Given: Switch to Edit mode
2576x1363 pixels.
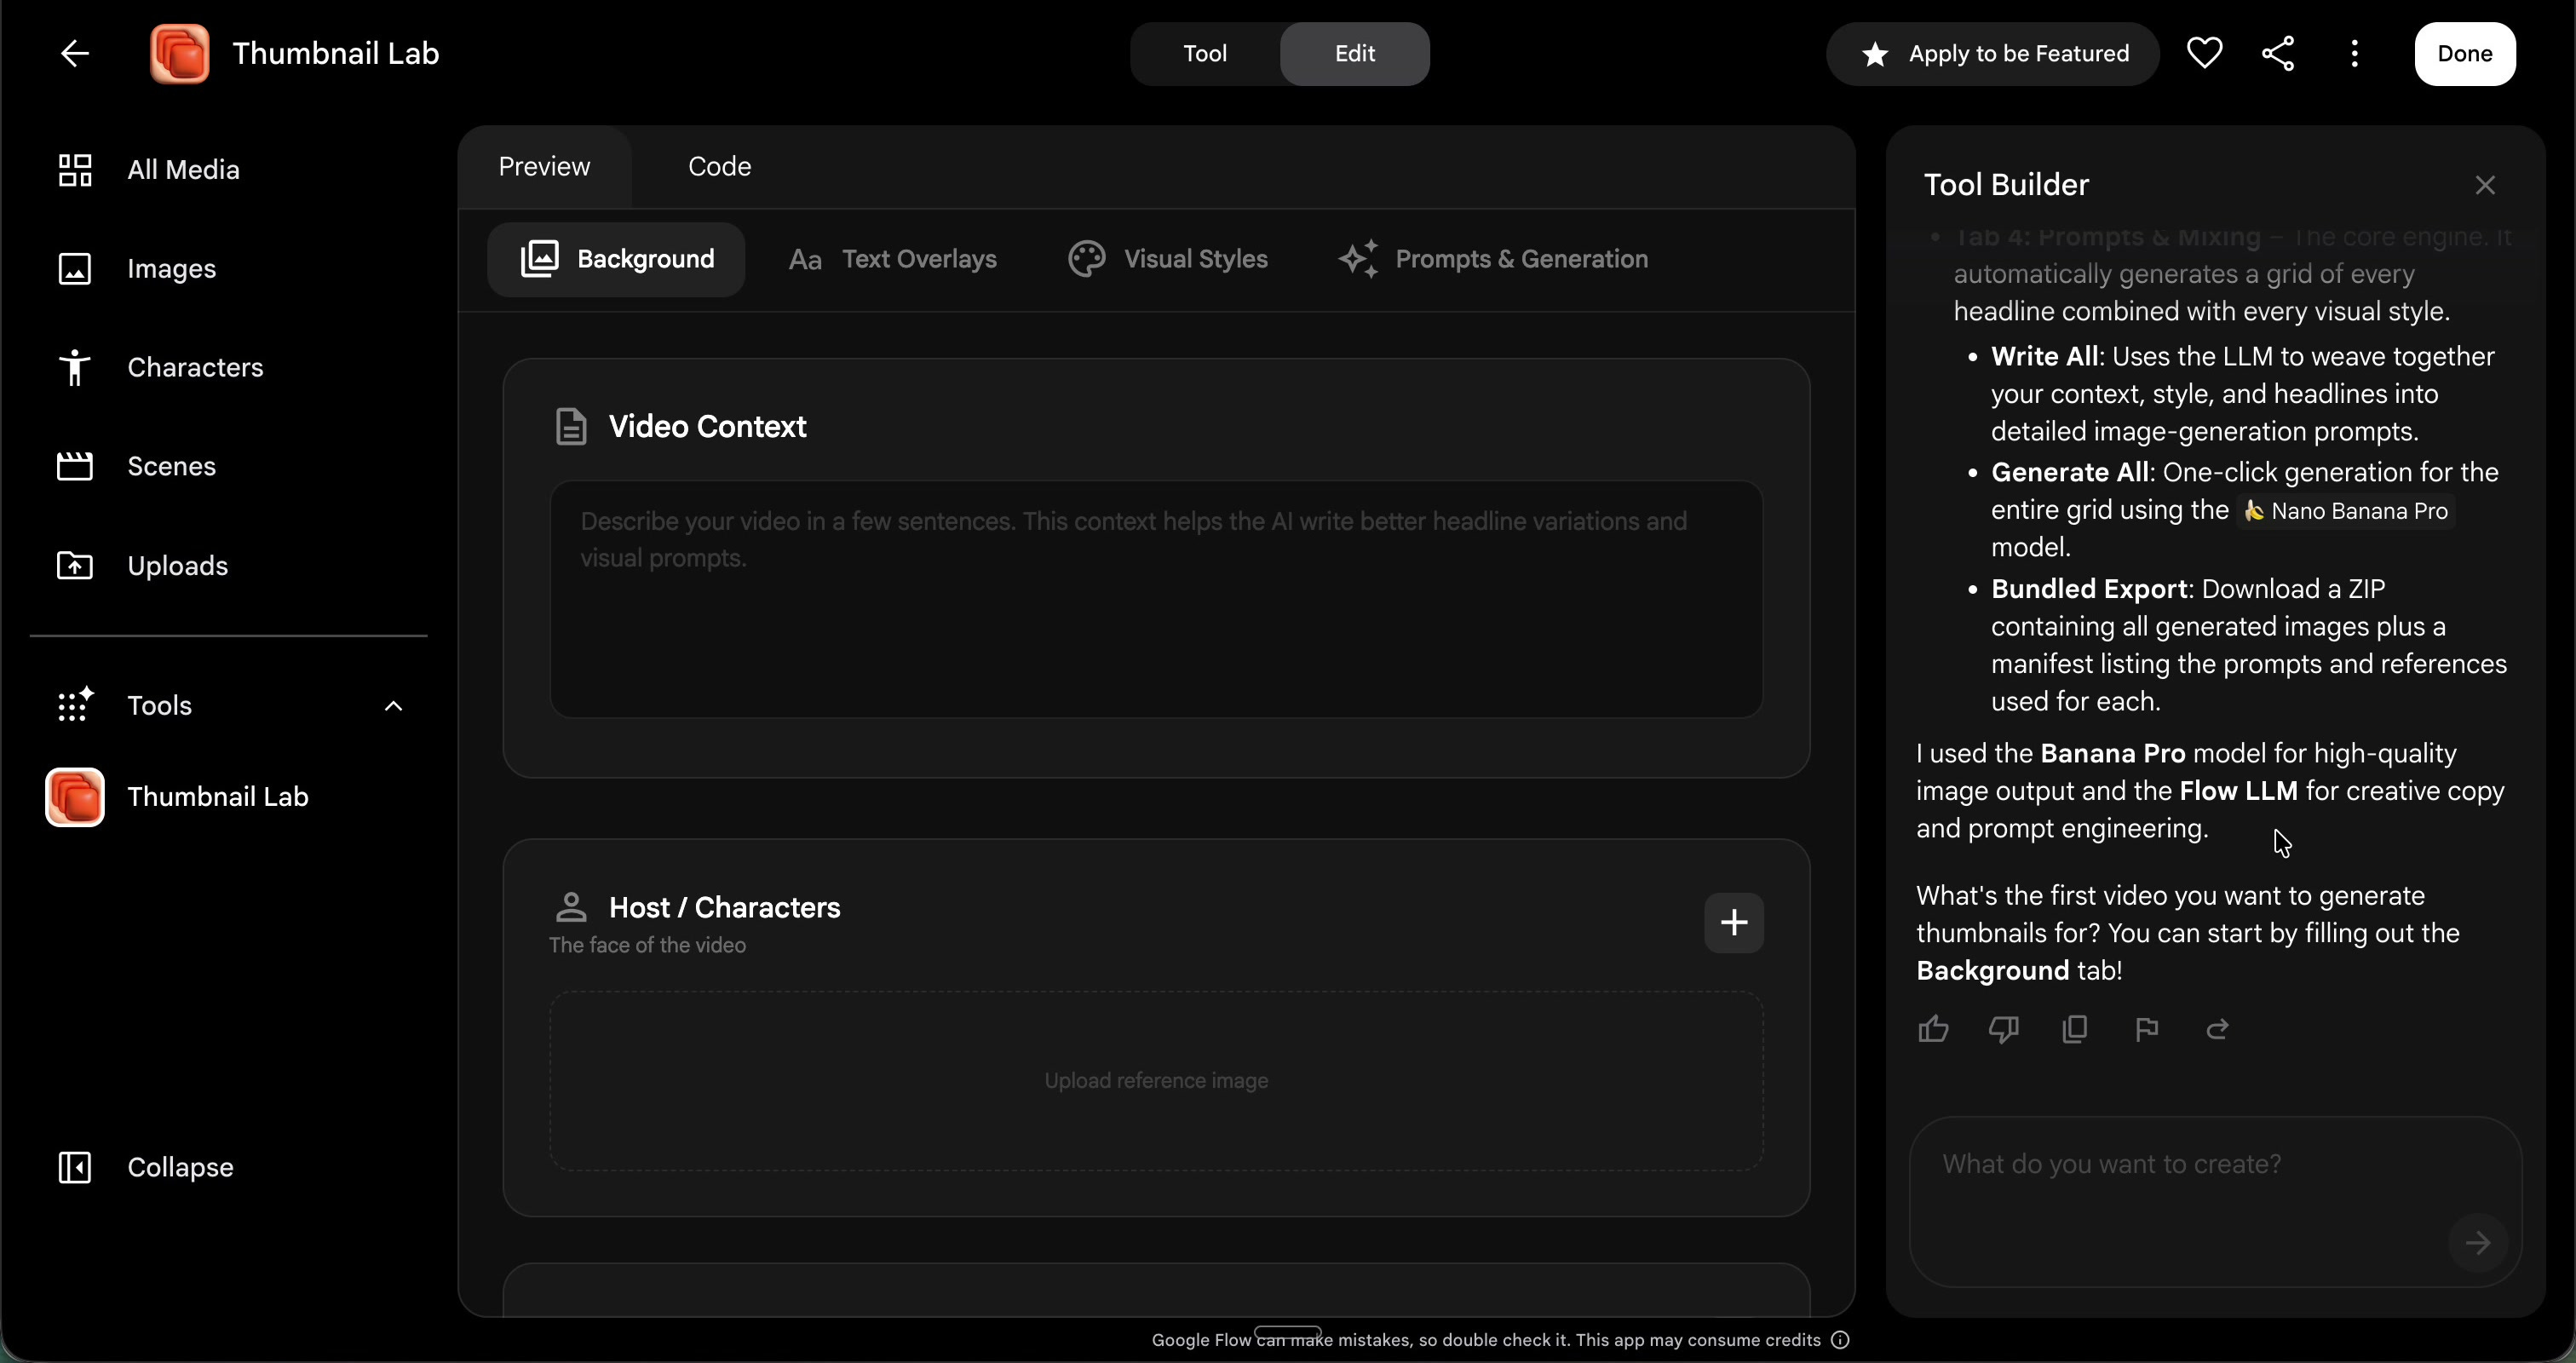Looking at the screenshot, I should click(x=1355, y=54).
